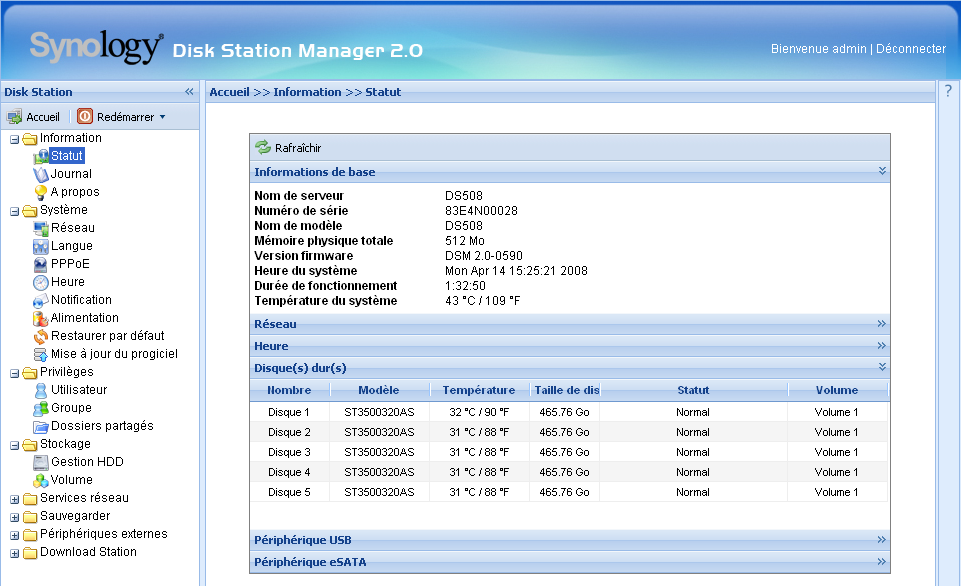This screenshot has width=961, height=586.
Task: Expand the Heure section chevron in status panel
Action: click(x=882, y=345)
